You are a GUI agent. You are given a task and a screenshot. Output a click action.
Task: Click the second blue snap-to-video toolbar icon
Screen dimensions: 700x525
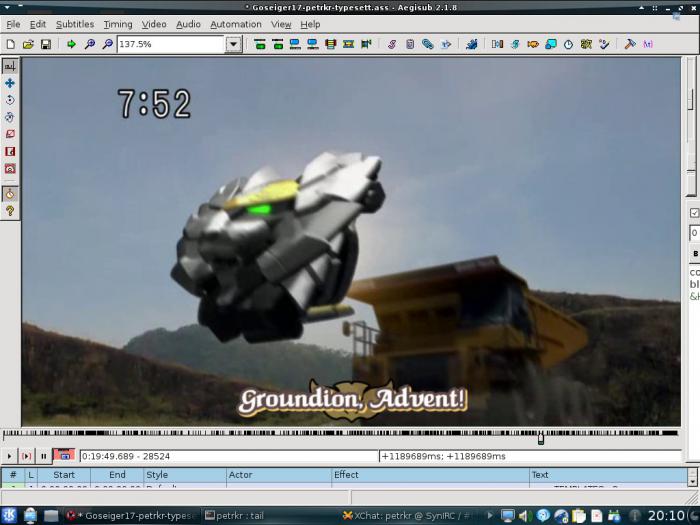[312, 44]
